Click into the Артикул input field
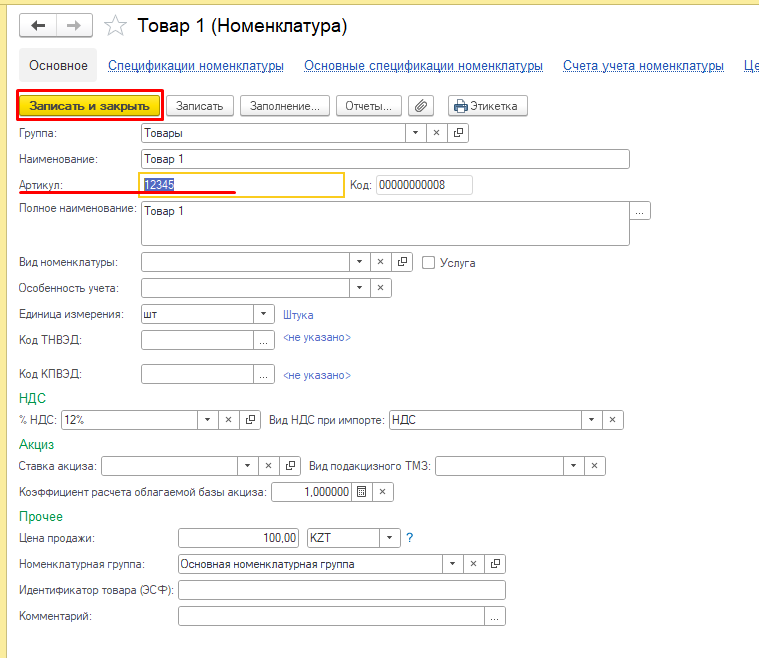 pyautogui.click(x=242, y=185)
